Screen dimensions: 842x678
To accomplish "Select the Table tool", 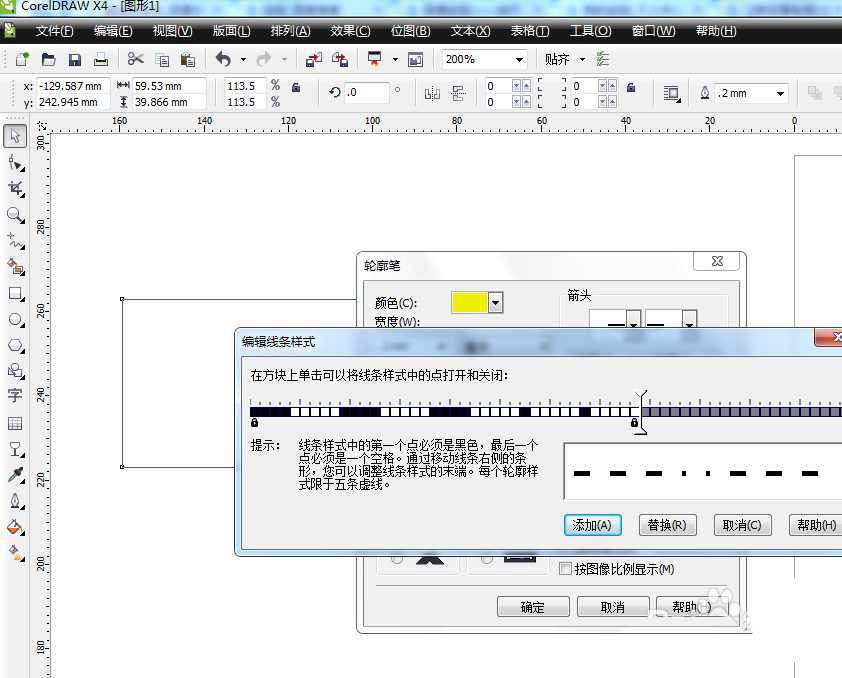I will tap(15, 423).
